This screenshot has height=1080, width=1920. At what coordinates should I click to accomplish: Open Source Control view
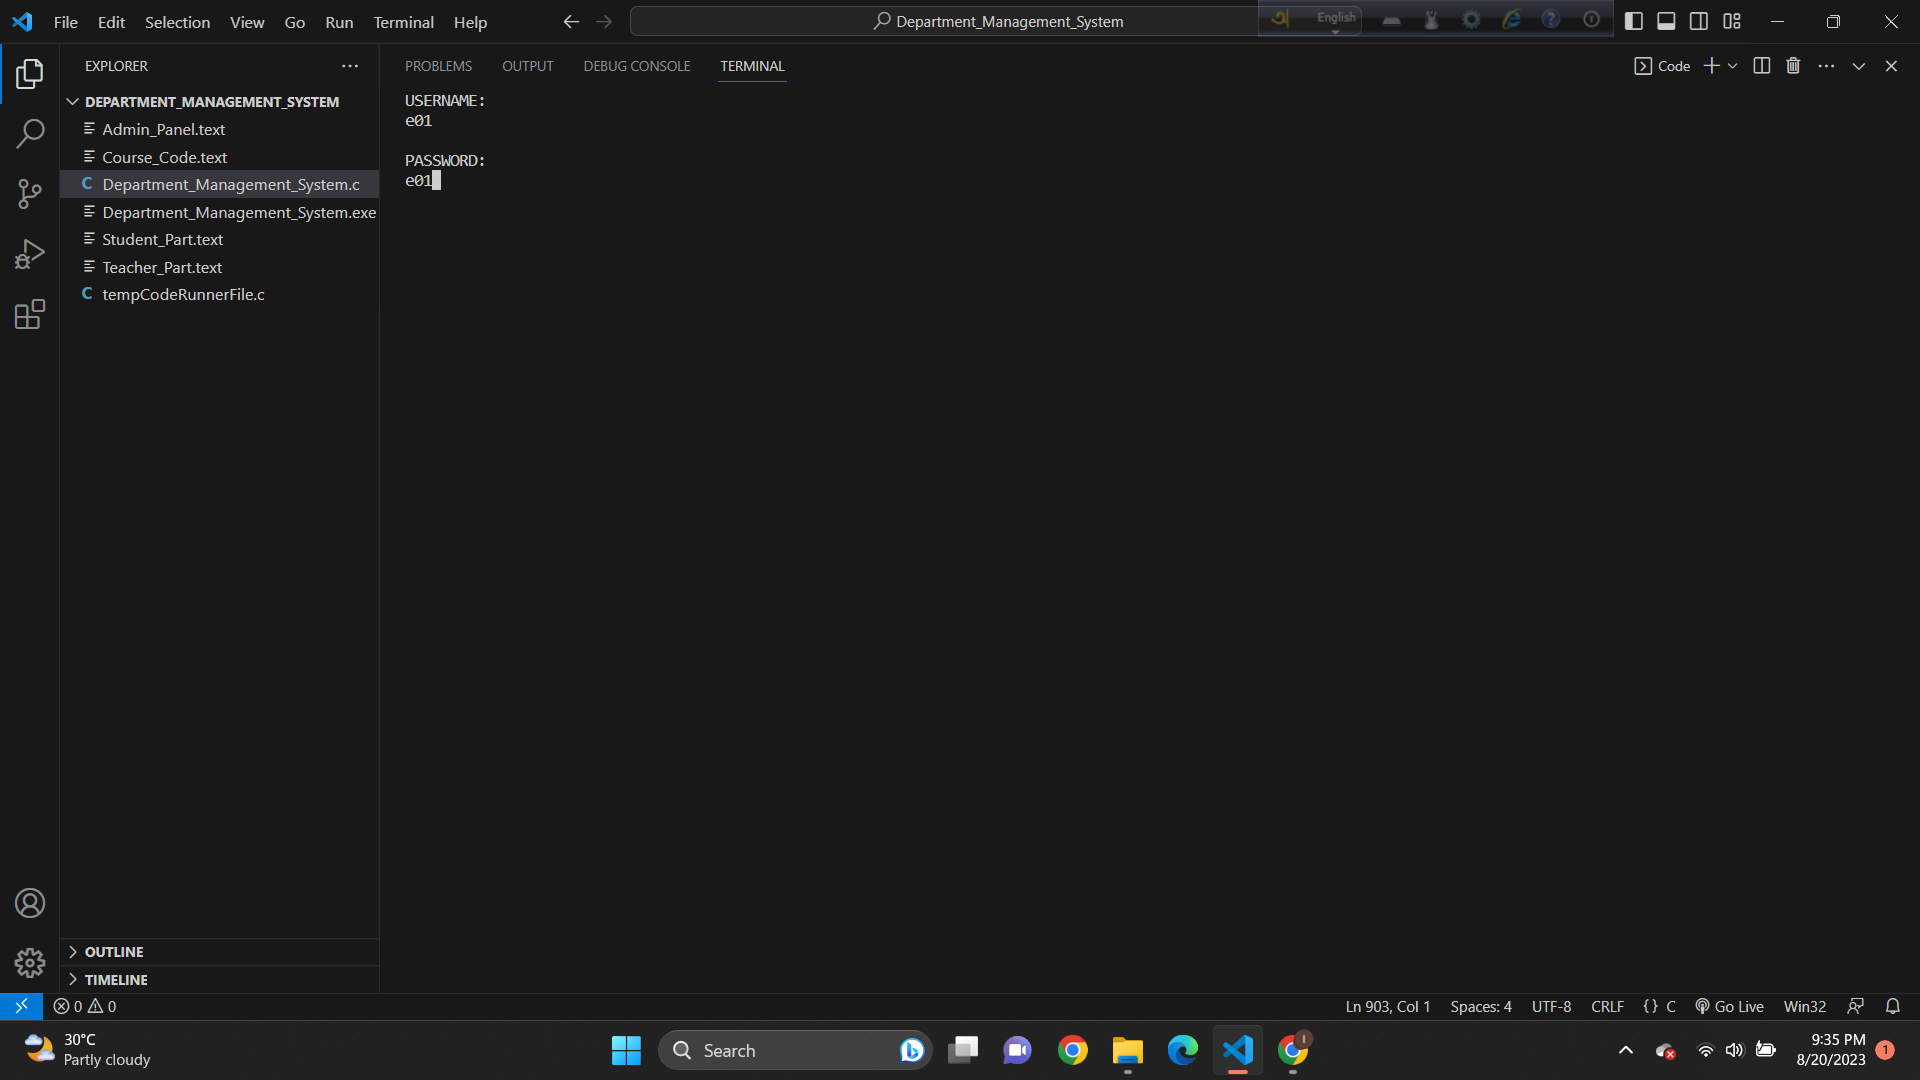30,193
